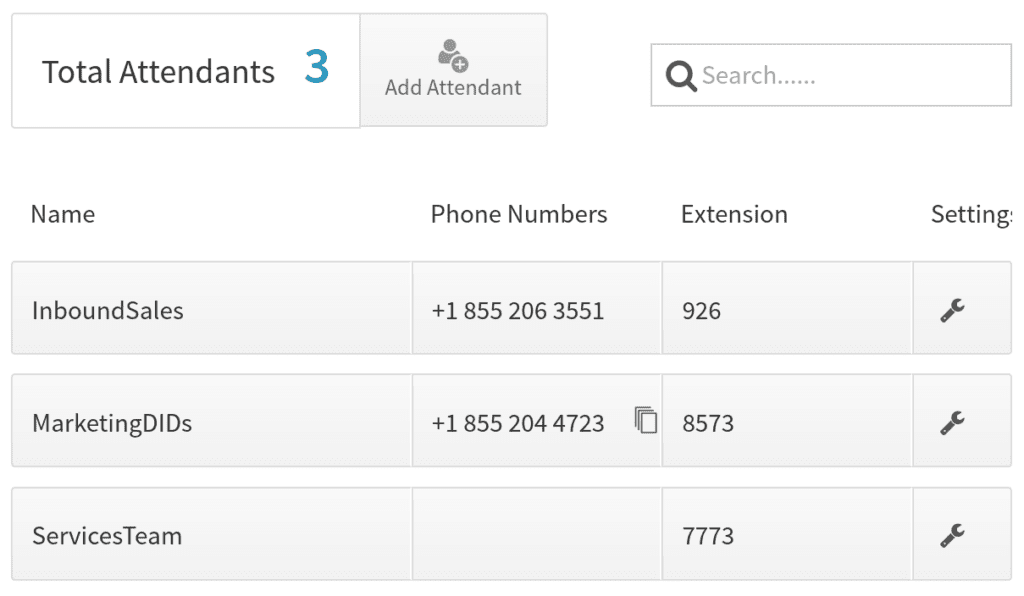Image resolution: width=1024 pixels, height=596 pixels.
Task: Click the Settings column header
Action: (x=970, y=214)
